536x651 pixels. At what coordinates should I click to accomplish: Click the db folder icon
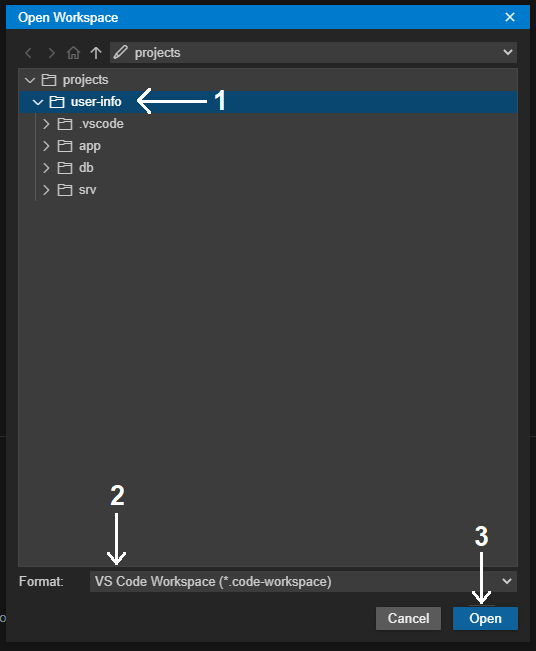click(x=65, y=168)
